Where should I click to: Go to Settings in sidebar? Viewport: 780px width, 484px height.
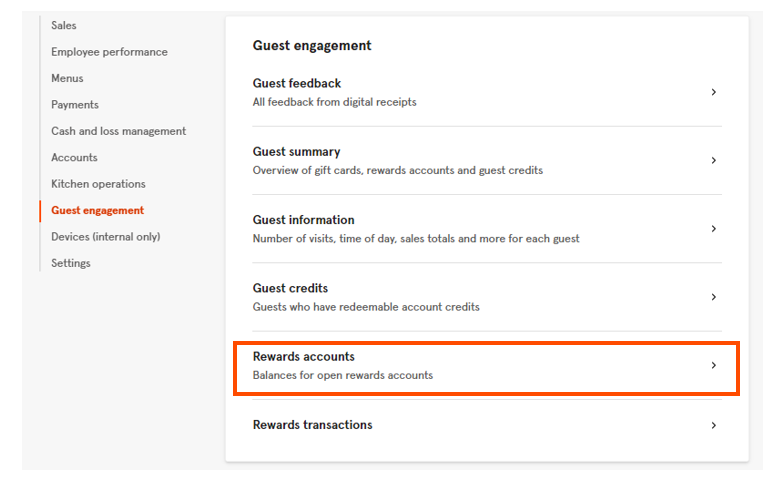[71, 263]
